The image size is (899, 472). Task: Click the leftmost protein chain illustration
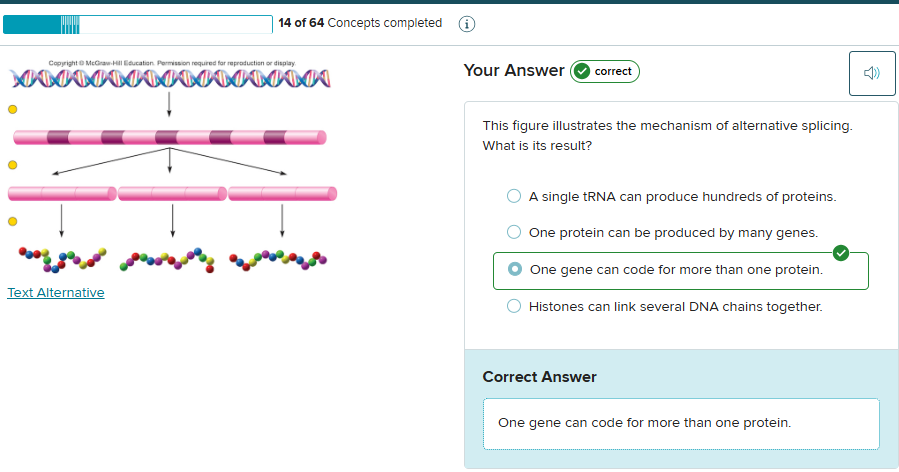[61, 261]
